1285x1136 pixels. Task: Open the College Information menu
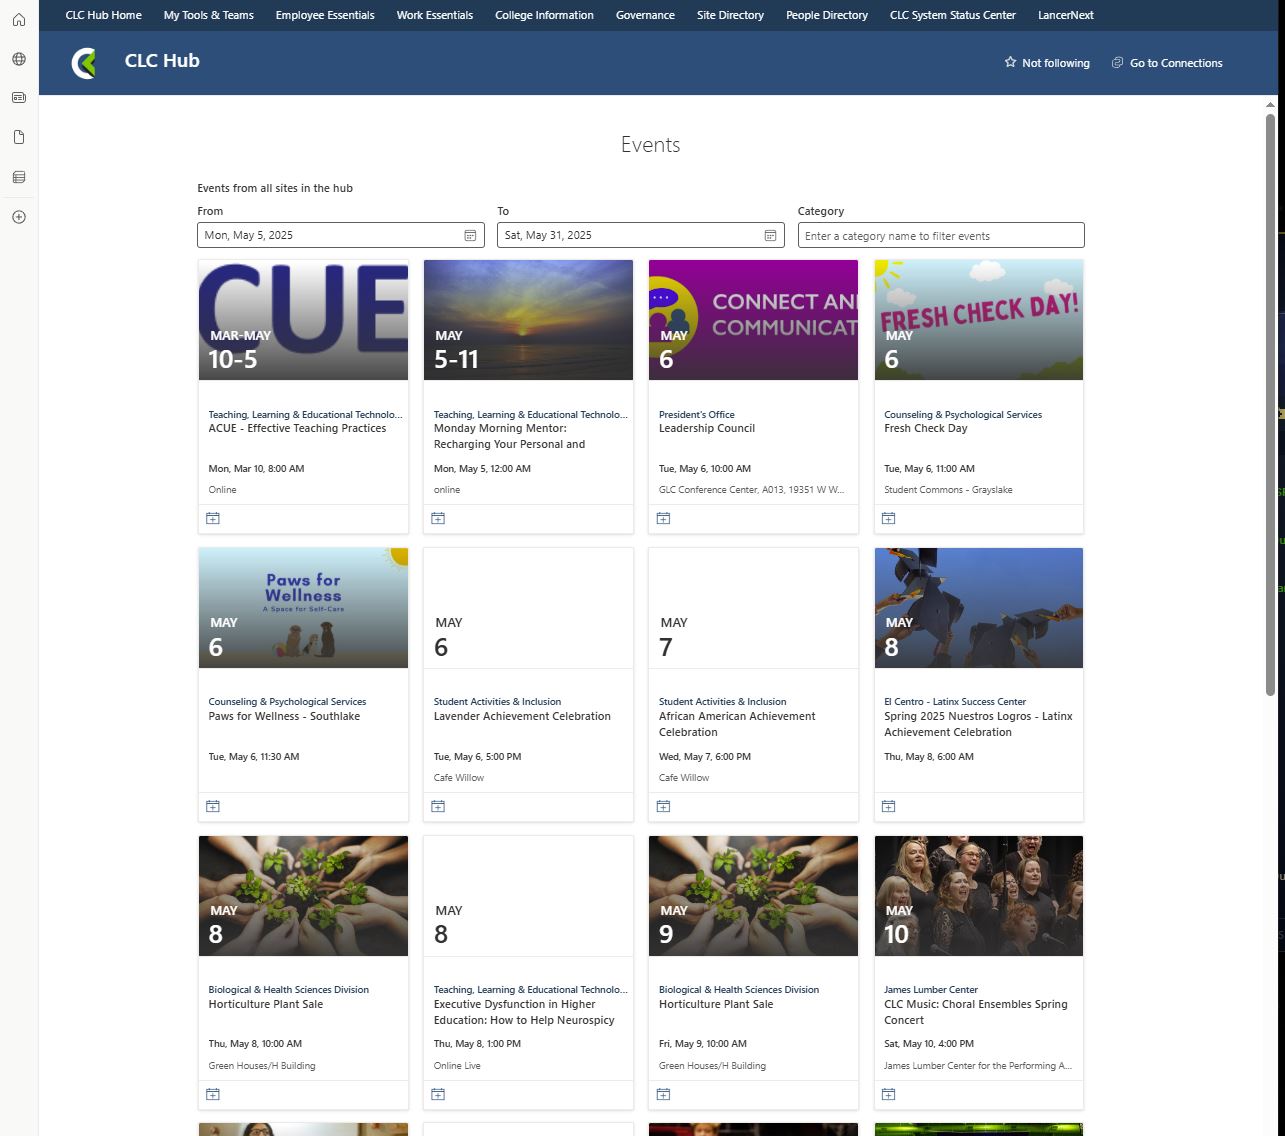click(544, 15)
